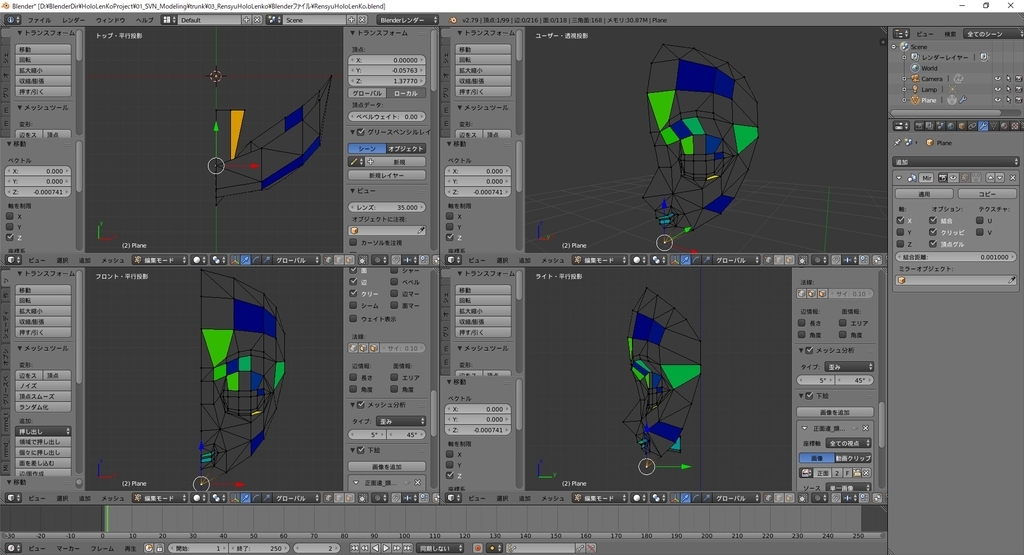Click the レンズ 35.000 value field
The width and height of the screenshot is (1024, 555).
coord(387,207)
